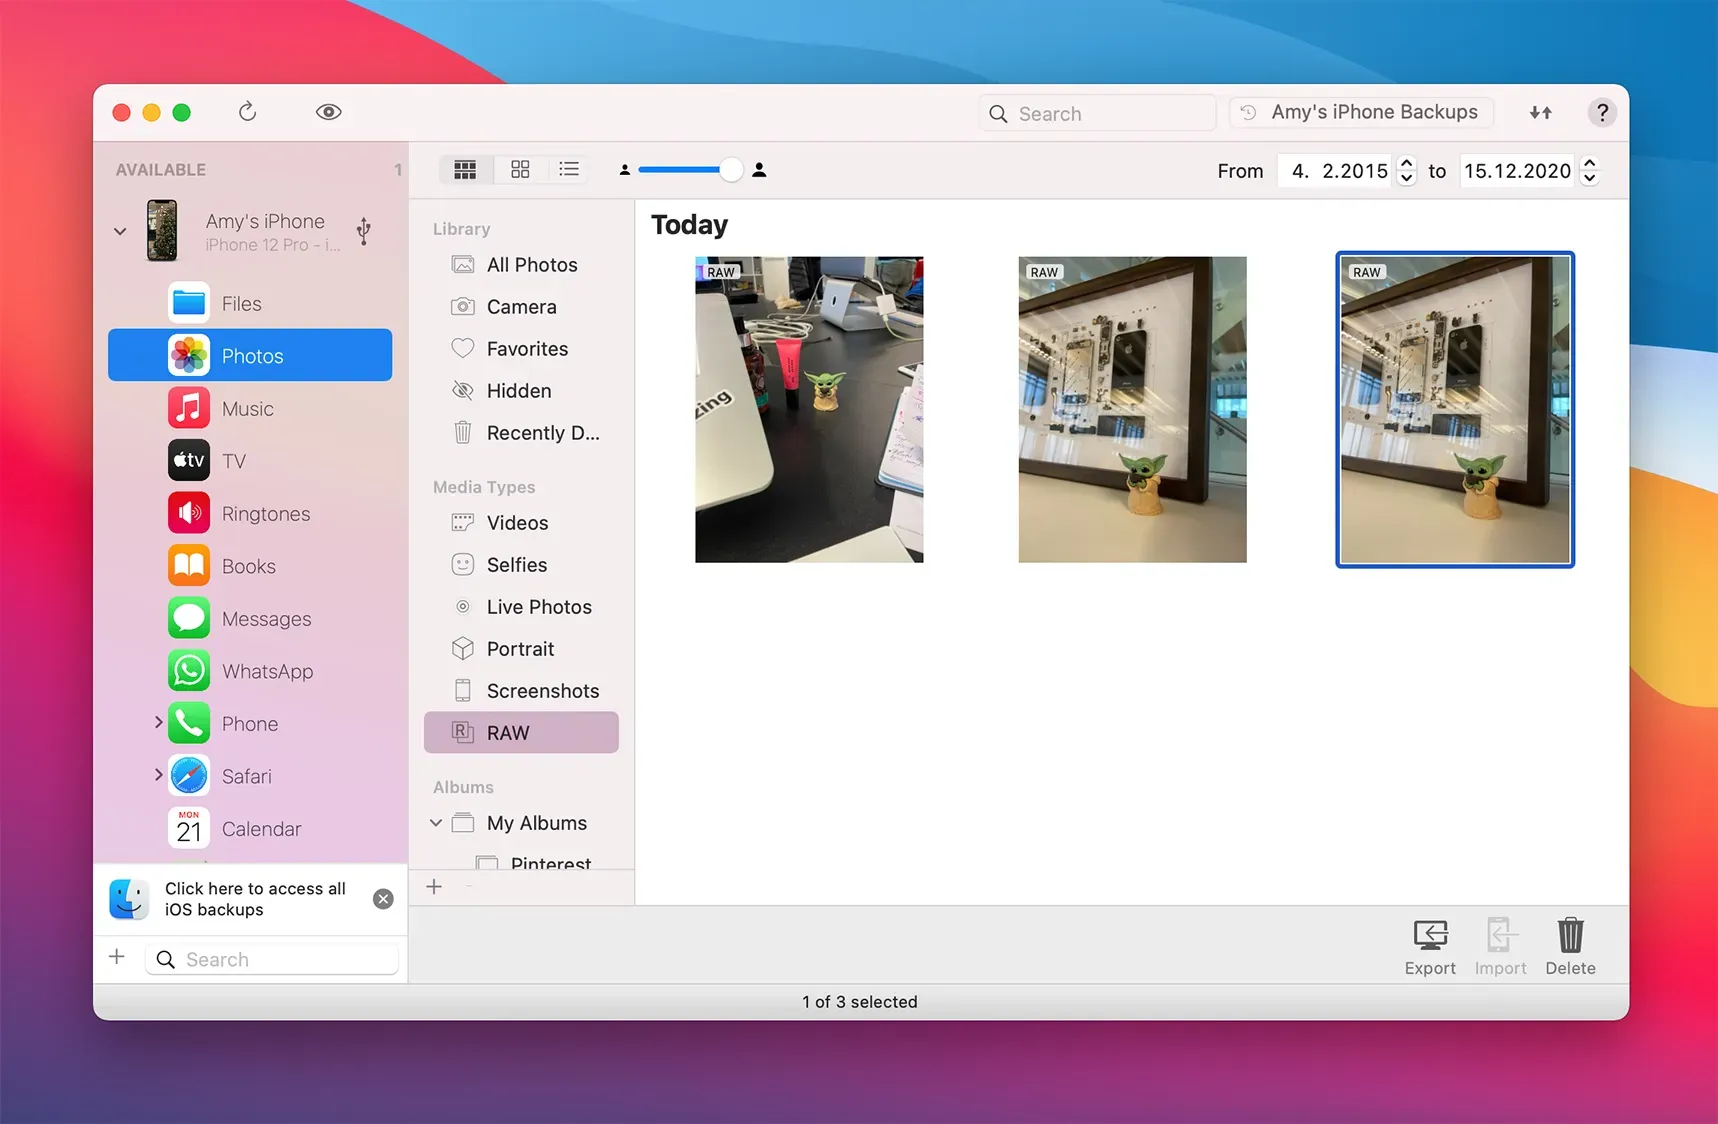Adjust the thumbnail size slider
1718x1124 pixels.
pos(731,170)
